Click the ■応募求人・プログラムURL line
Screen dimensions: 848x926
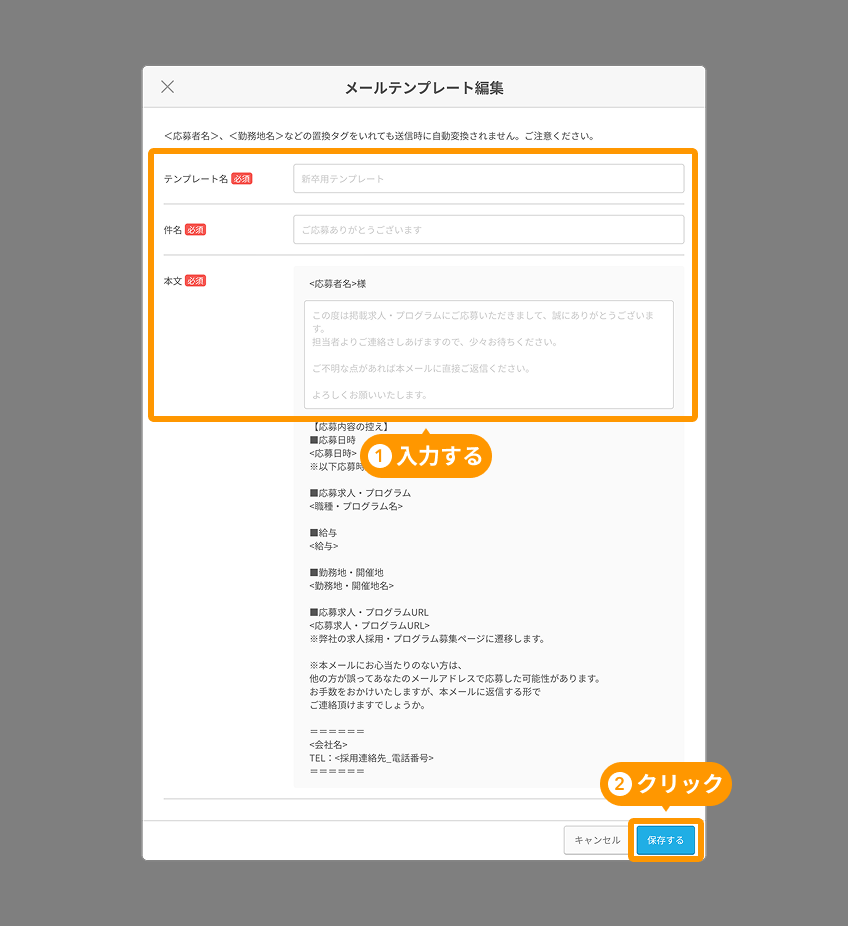(x=369, y=612)
